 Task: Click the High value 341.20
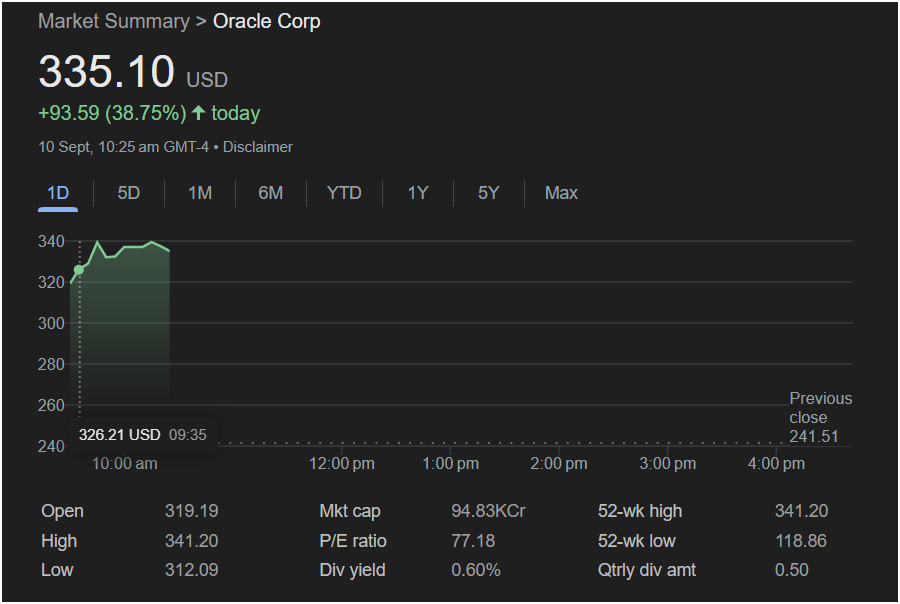coord(191,541)
